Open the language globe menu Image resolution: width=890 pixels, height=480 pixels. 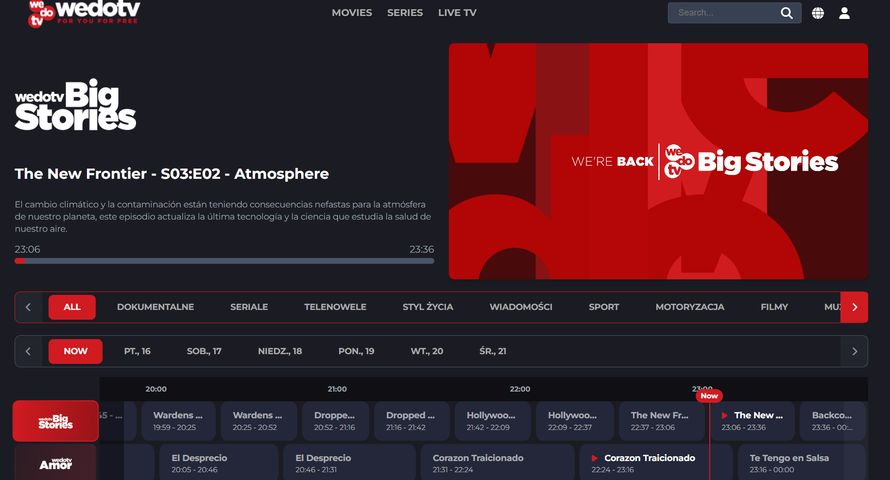click(x=818, y=13)
